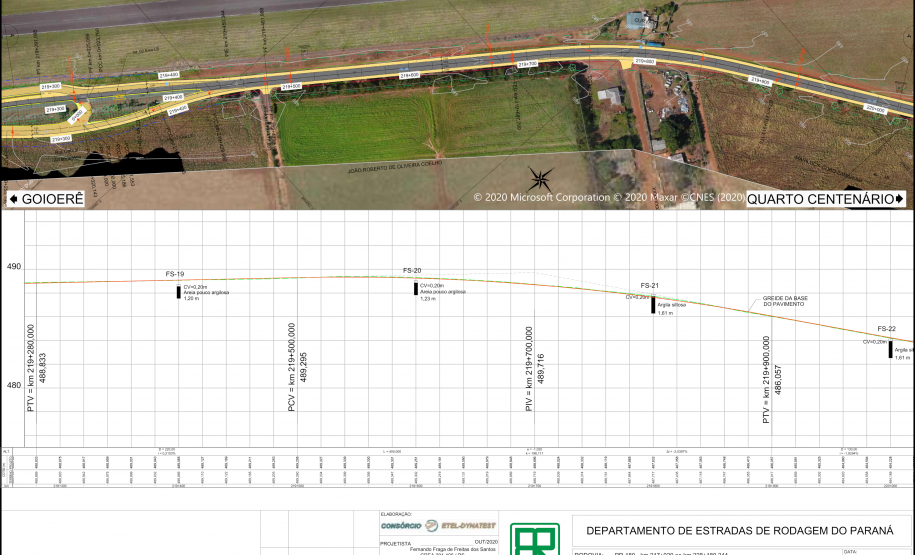The width and height of the screenshot is (915, 555).
Task: Select depth value 1,23 m under FS-20
Action: pos(428,298)
